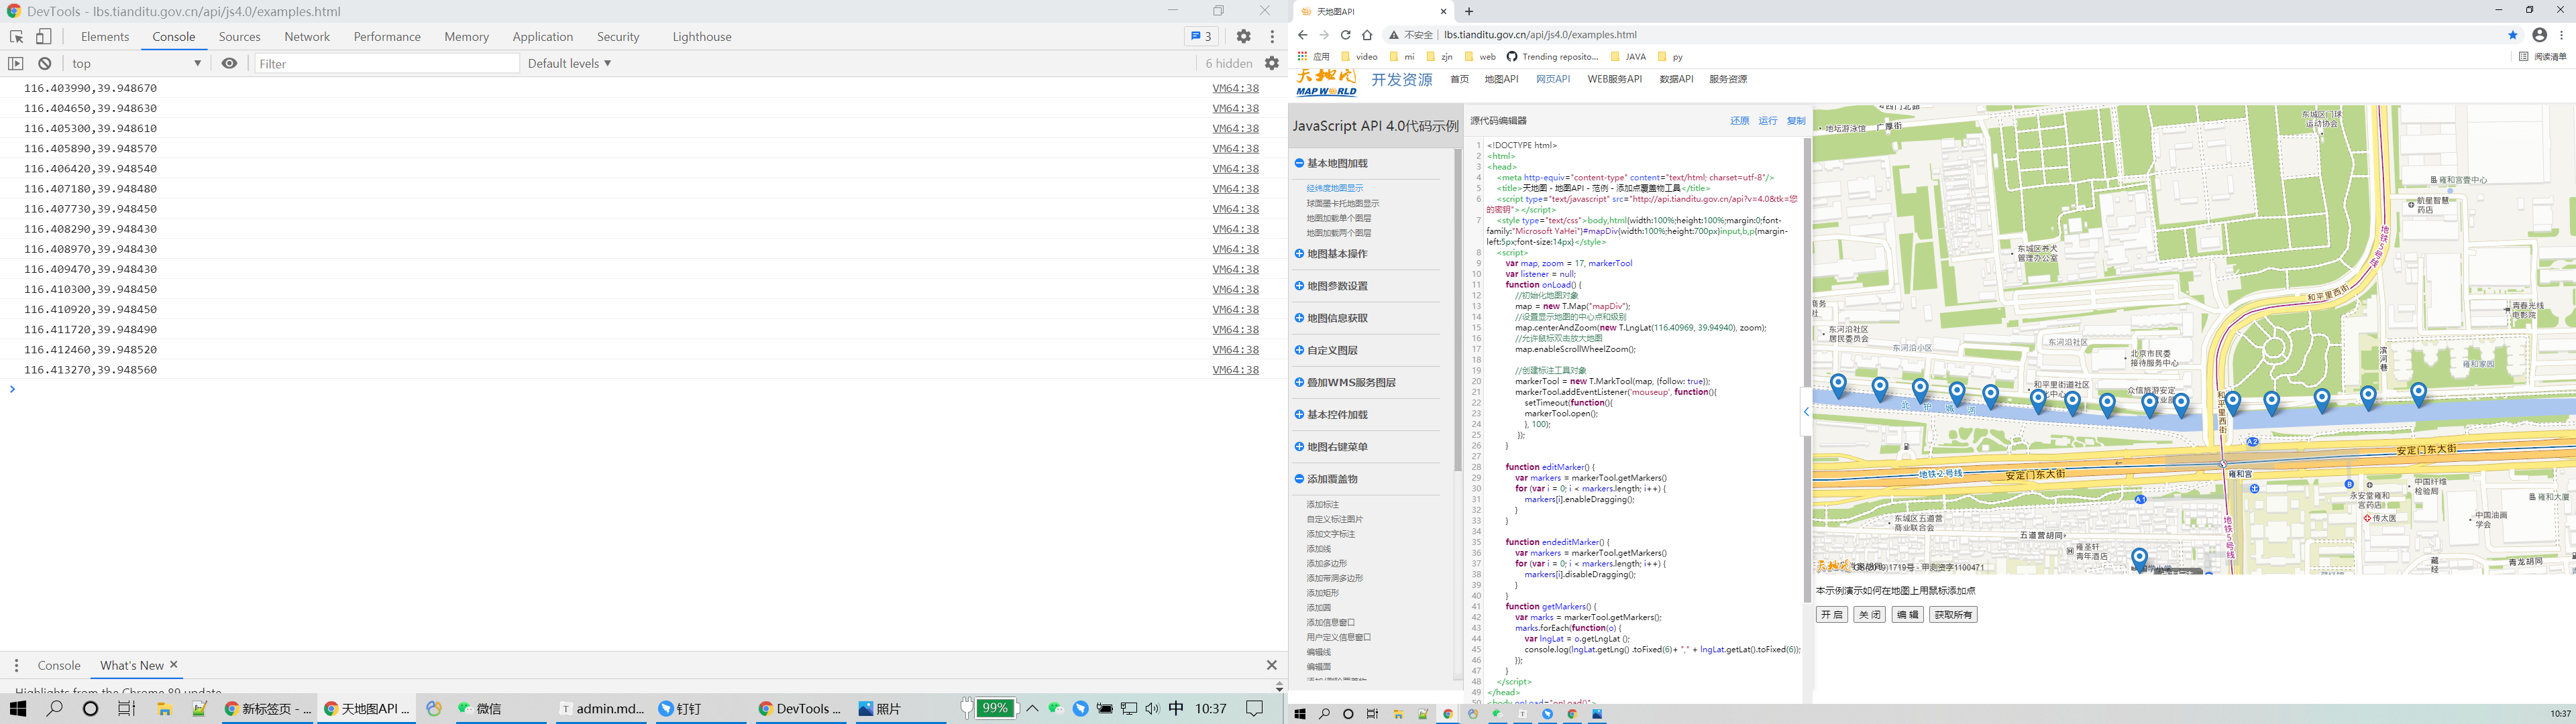
Task: Click the address bar URL
Action: point(1540,35)
